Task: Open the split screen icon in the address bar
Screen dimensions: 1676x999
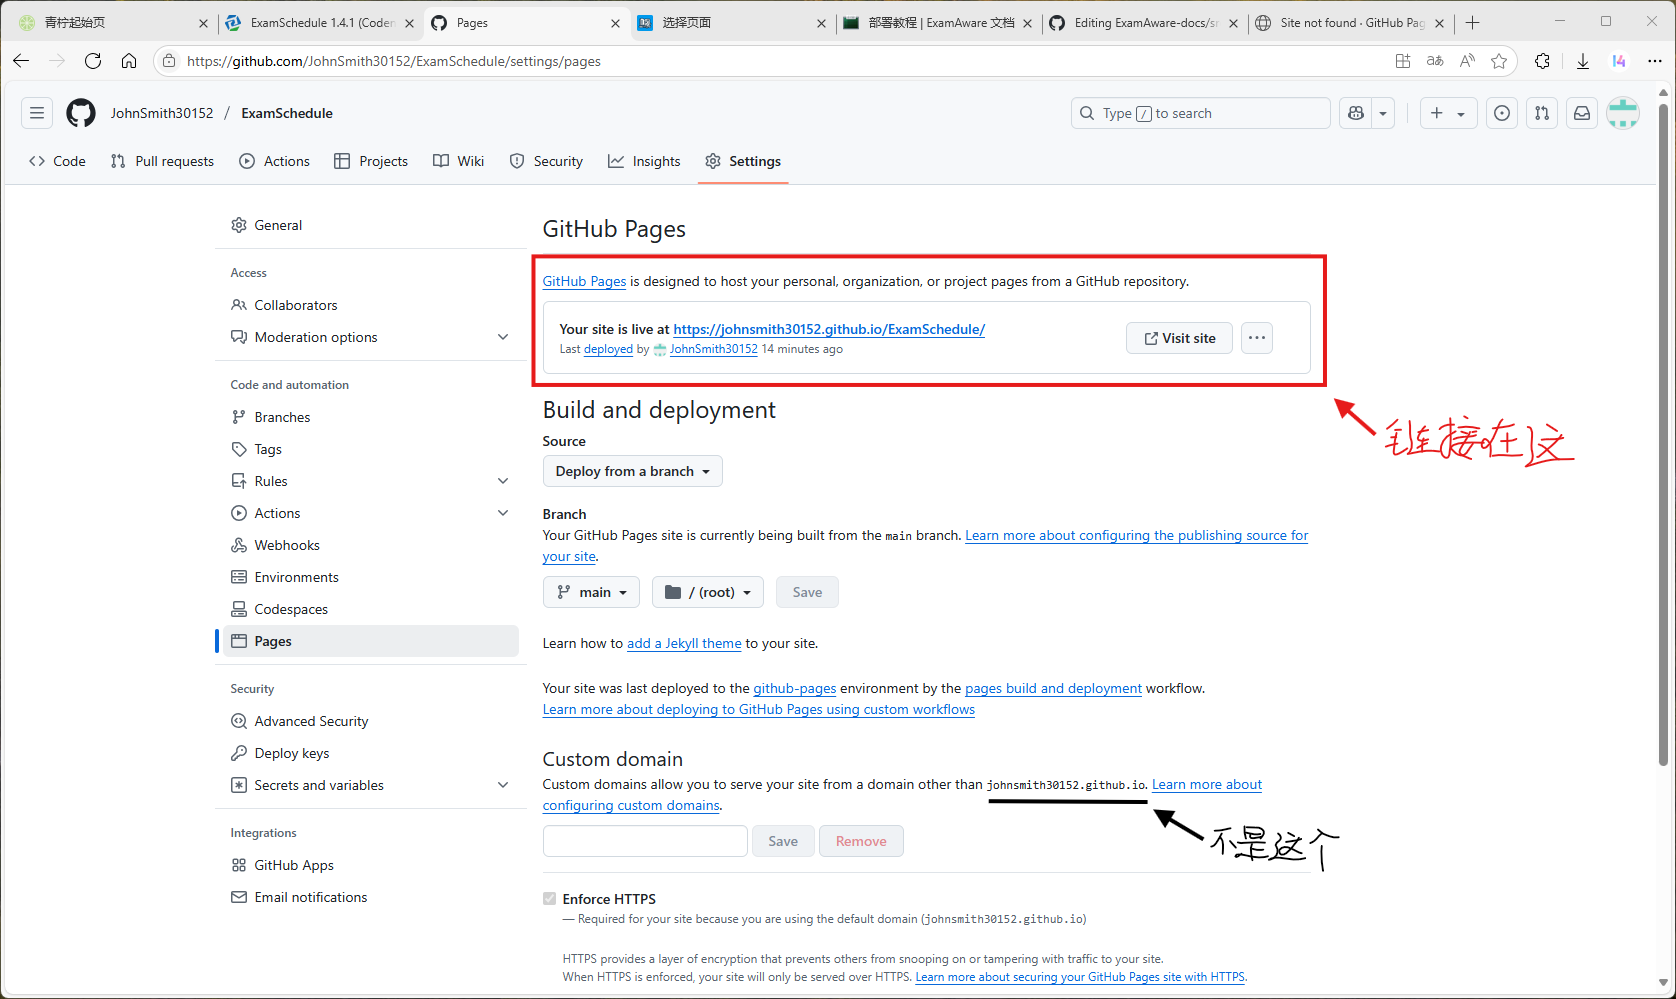Action: (x=1403, y=61)
